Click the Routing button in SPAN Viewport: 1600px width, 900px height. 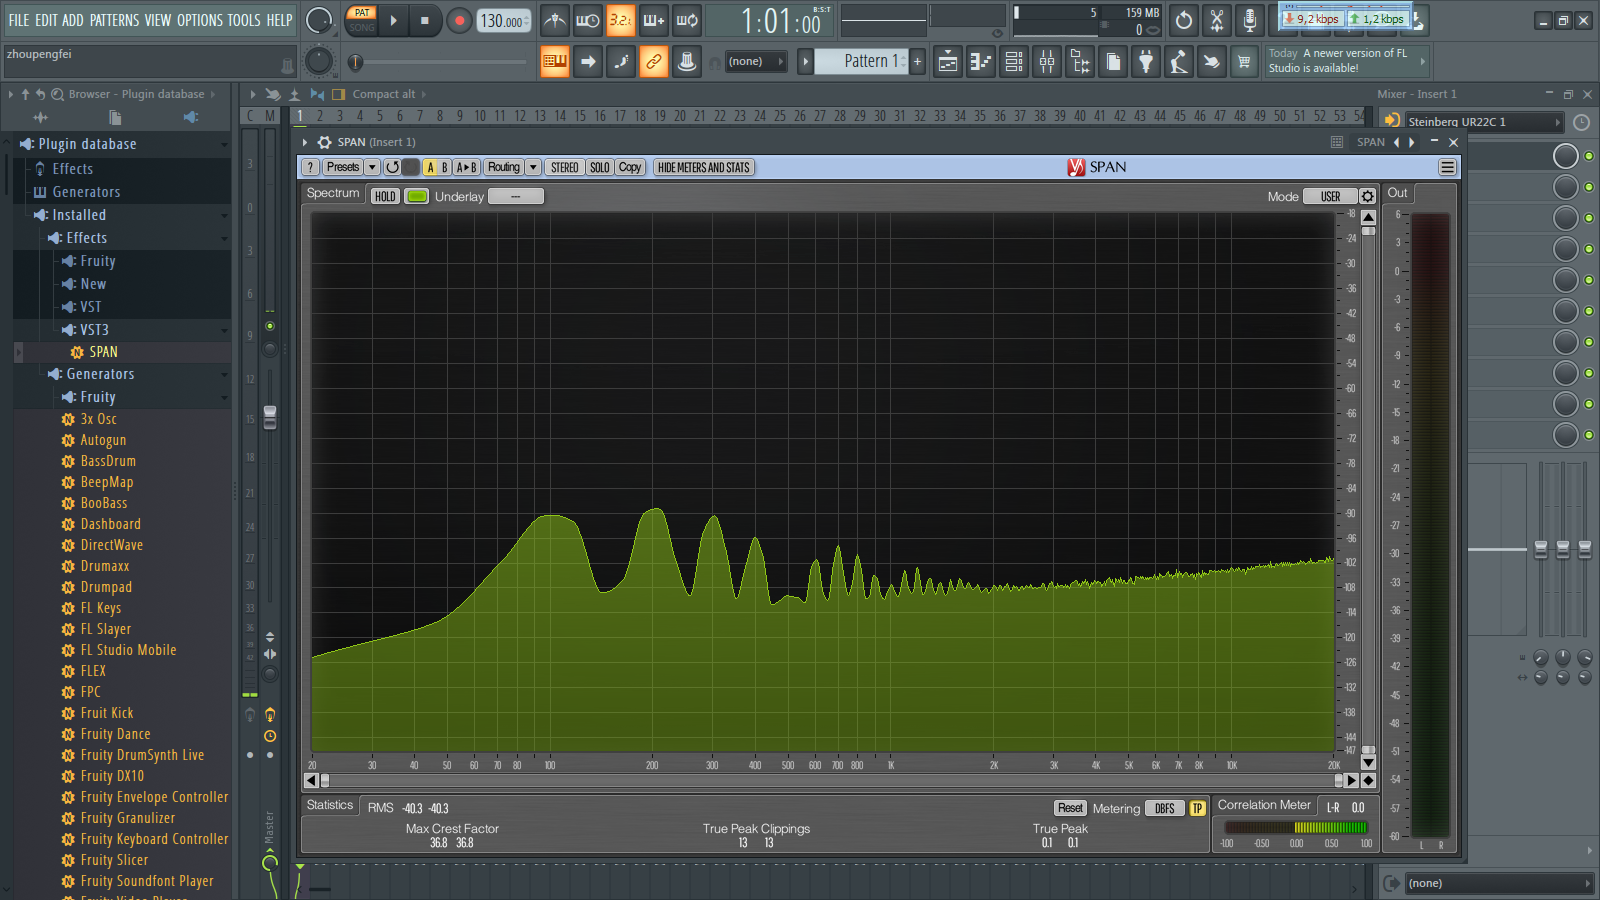click(504, 167)
